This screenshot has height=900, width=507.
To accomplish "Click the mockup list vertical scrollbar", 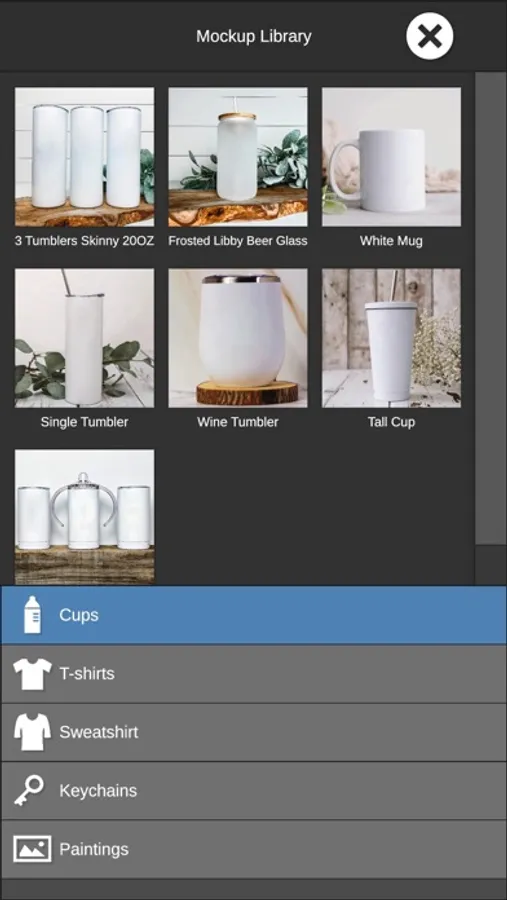I will point(491,309).
